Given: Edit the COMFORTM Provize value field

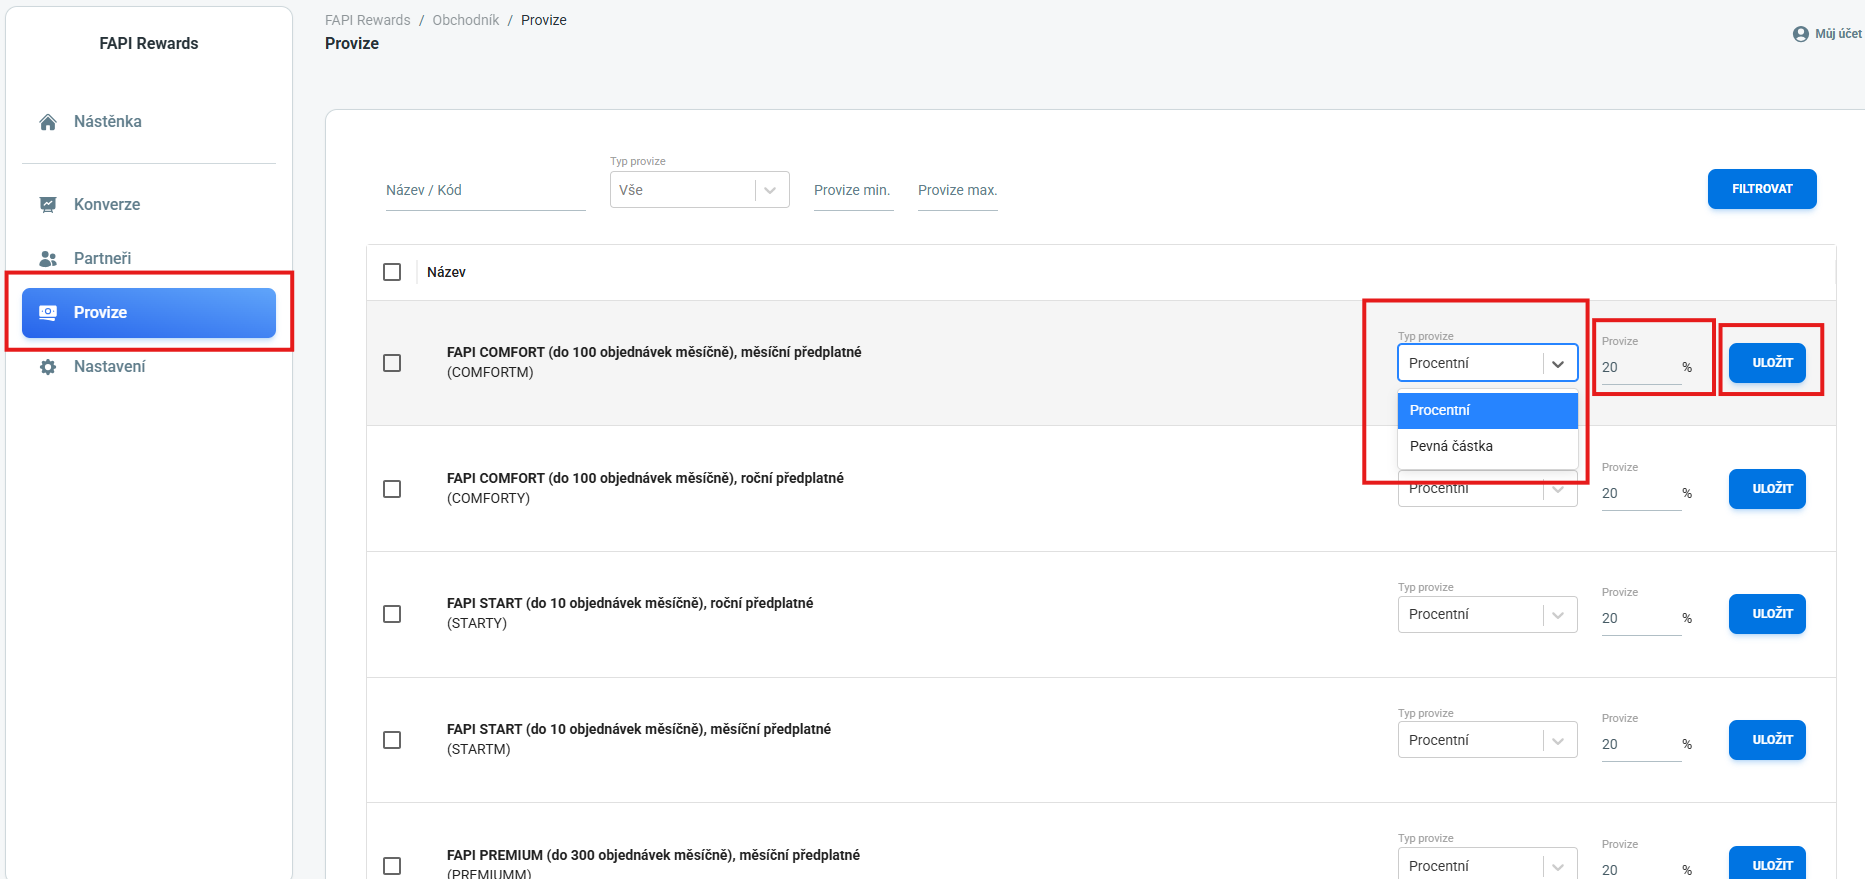Looking at the screenshot, I should point(1640,367).
